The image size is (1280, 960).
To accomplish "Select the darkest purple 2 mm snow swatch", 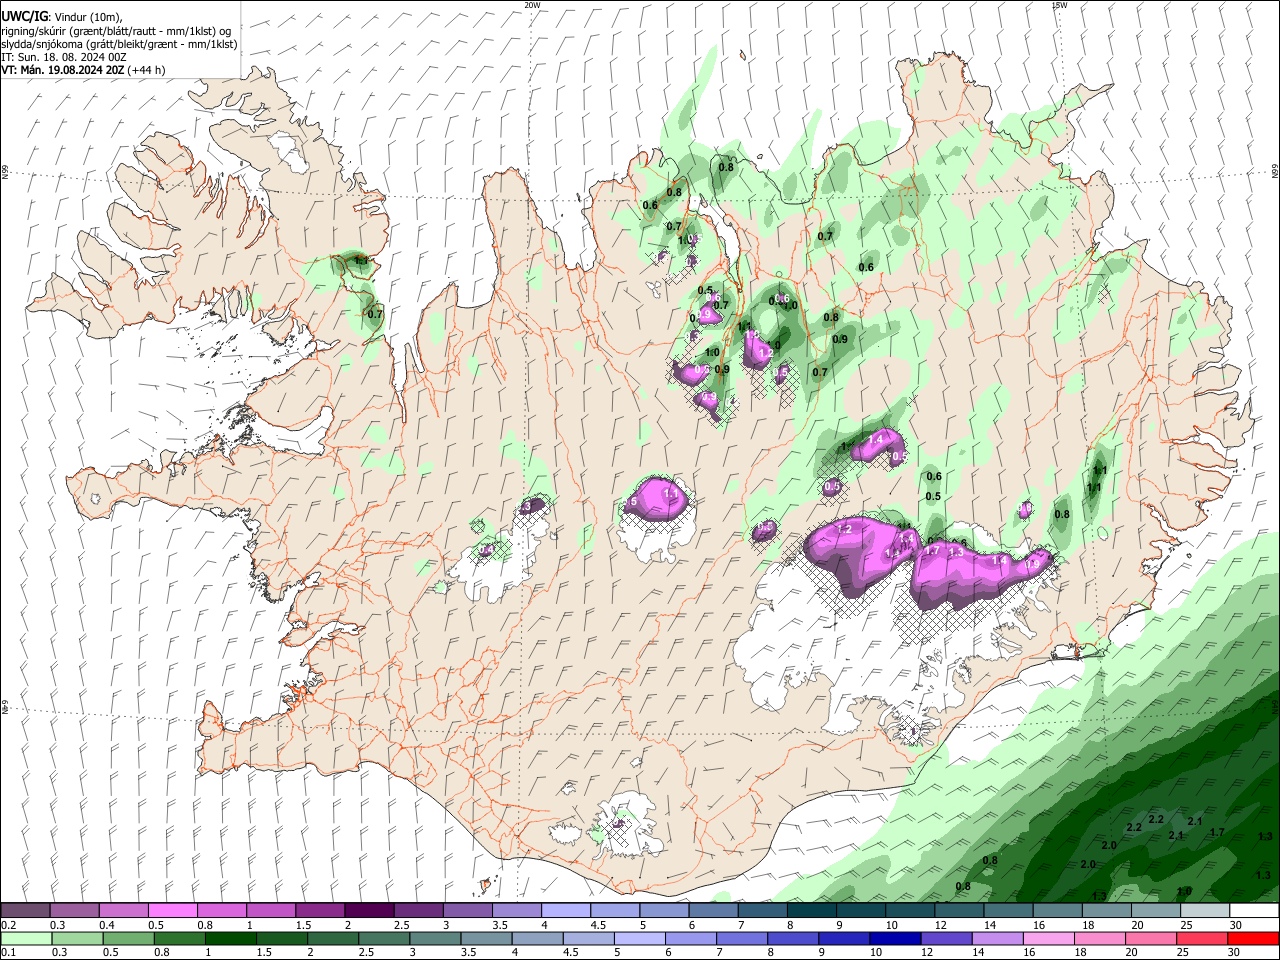I will coord(369,911).
